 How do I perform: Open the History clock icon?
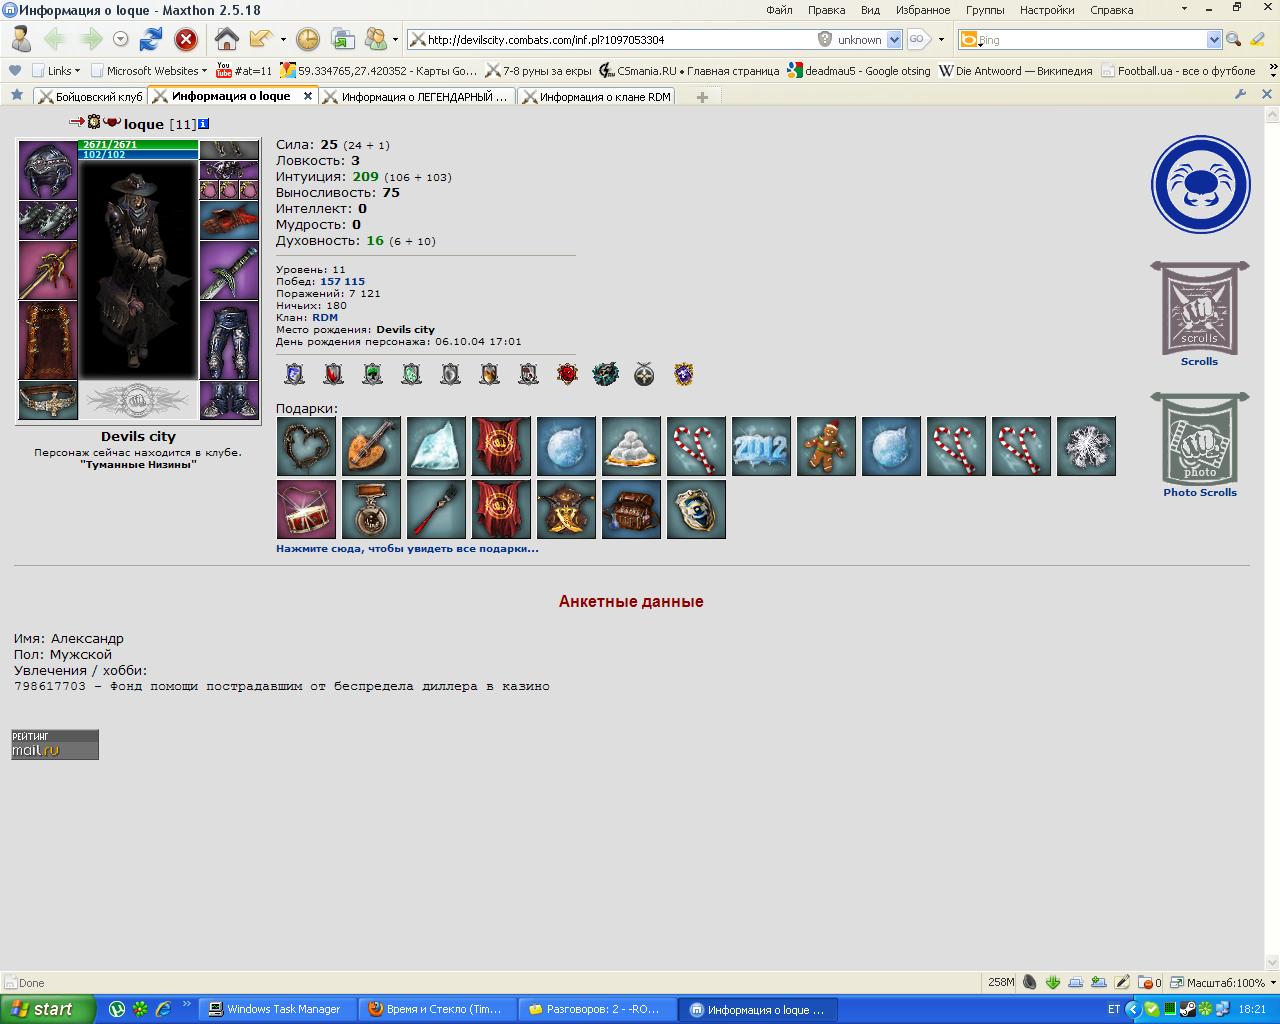click(x=308, y=39)
